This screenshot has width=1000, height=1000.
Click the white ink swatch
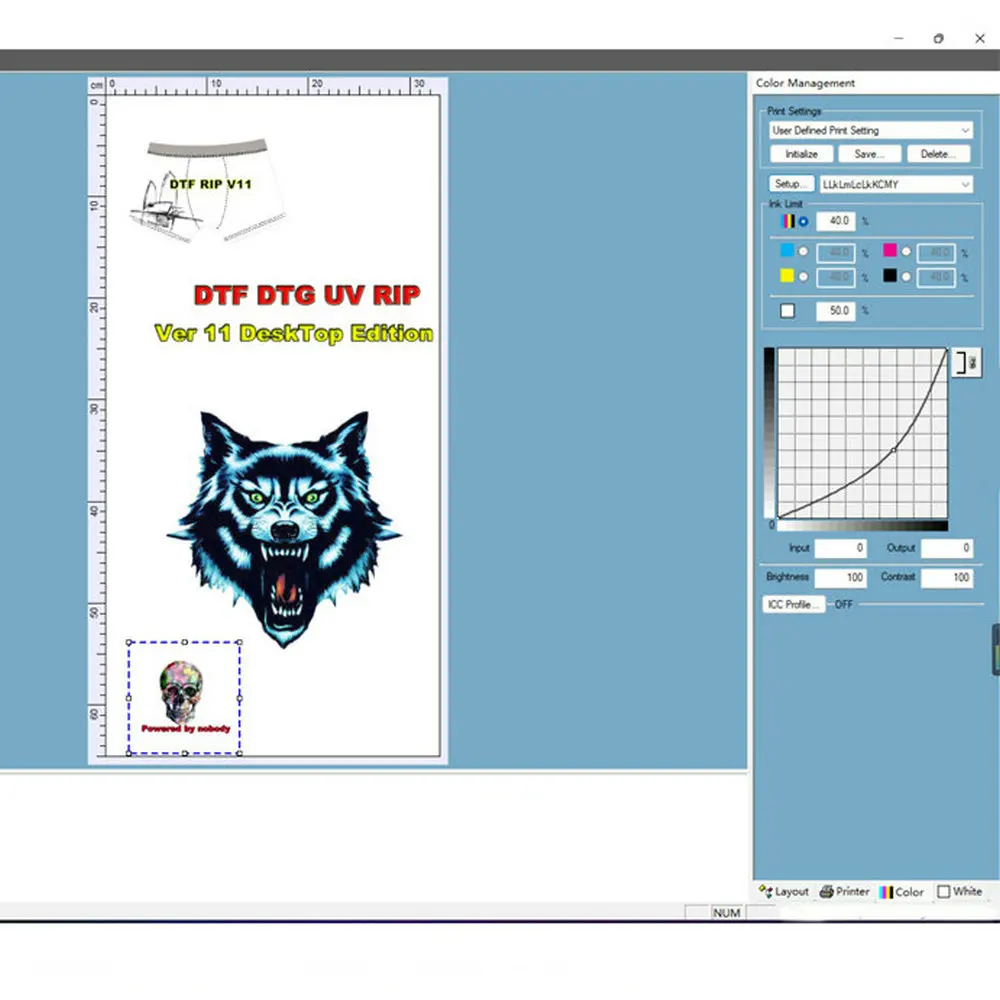[788, 311]
